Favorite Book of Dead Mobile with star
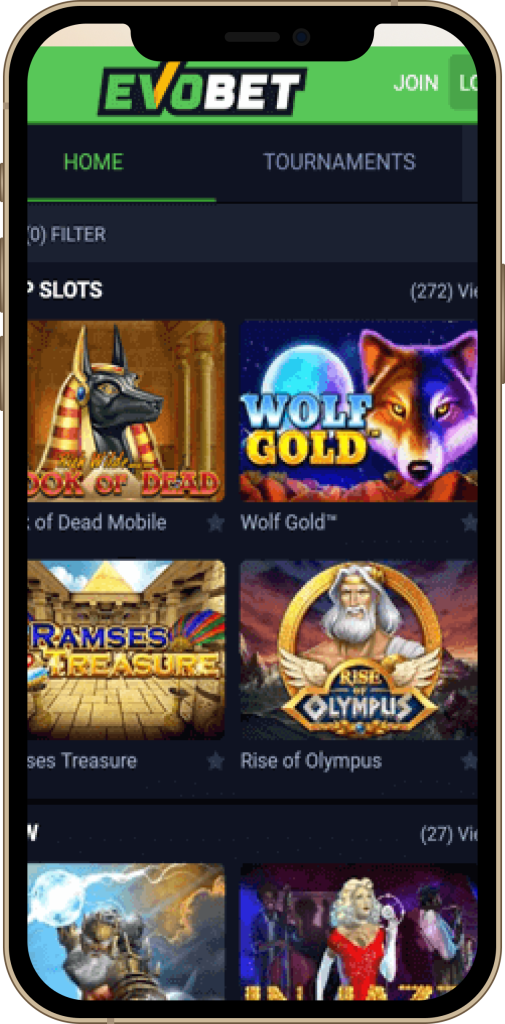505x1024 pixels. [216, 522]
